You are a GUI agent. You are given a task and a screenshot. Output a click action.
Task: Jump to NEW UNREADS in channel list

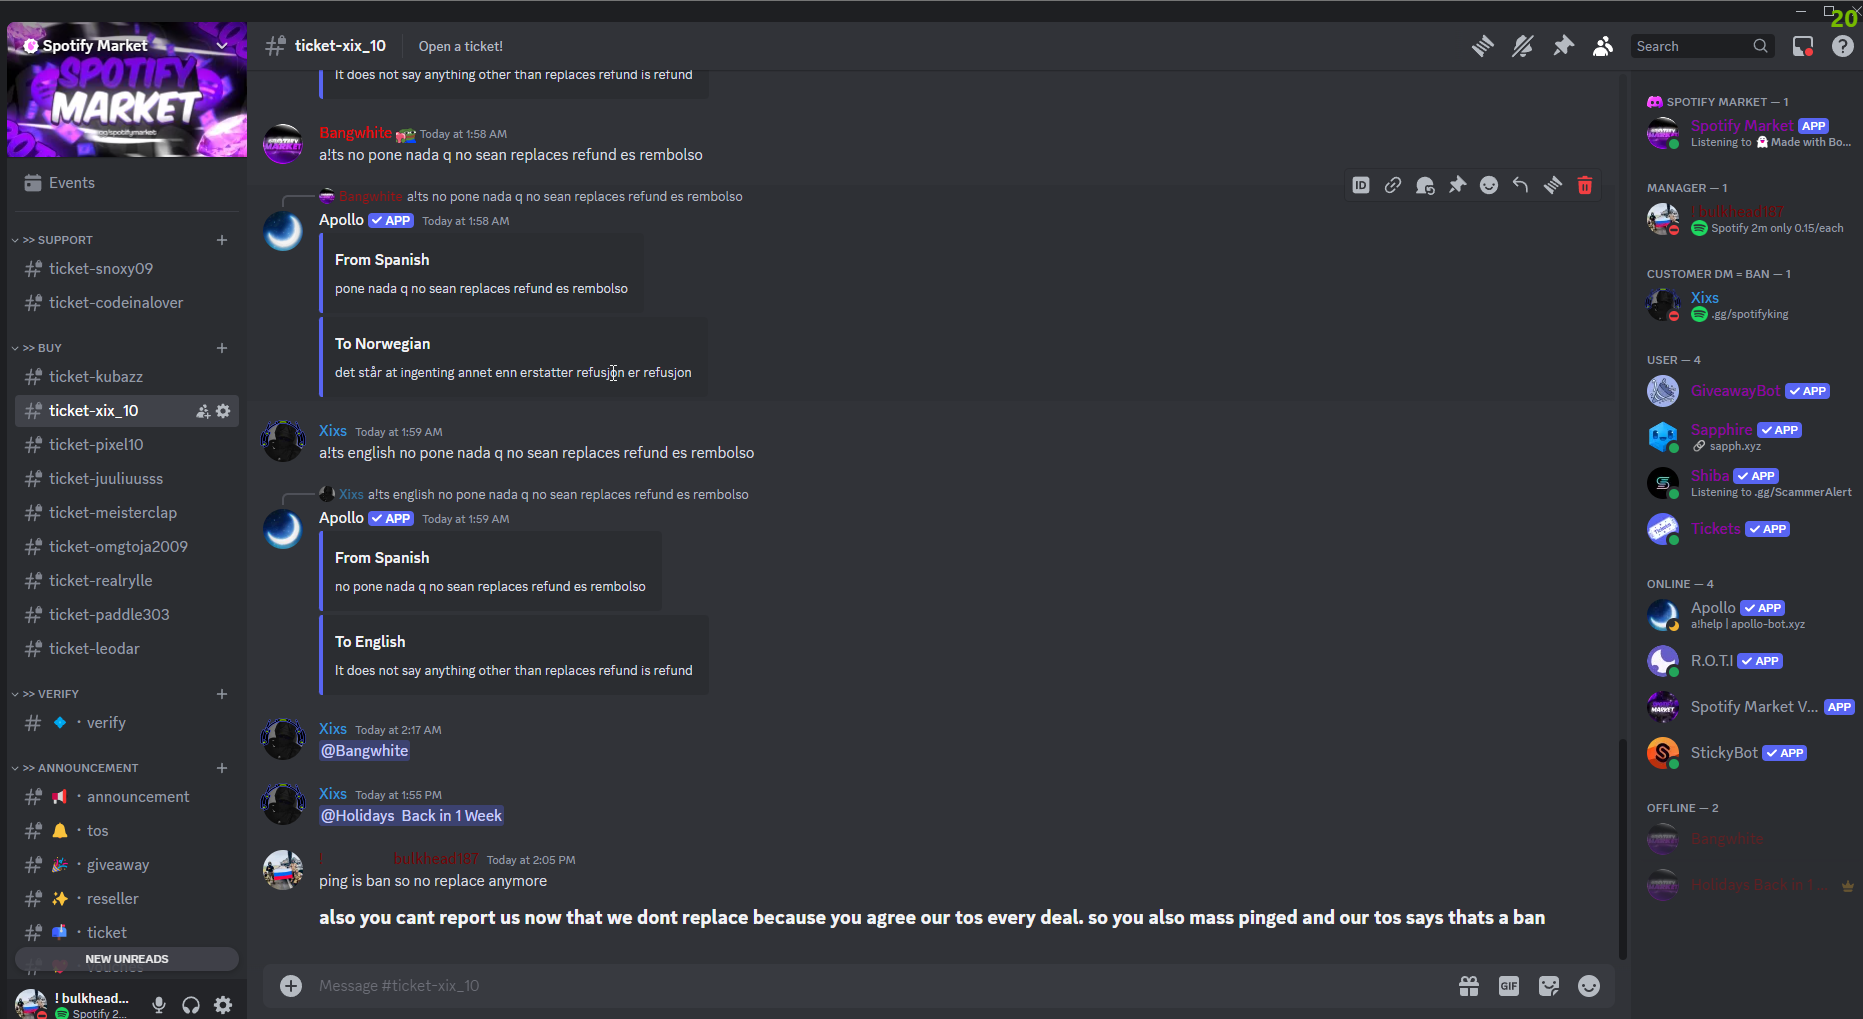[x=127, y=959]
